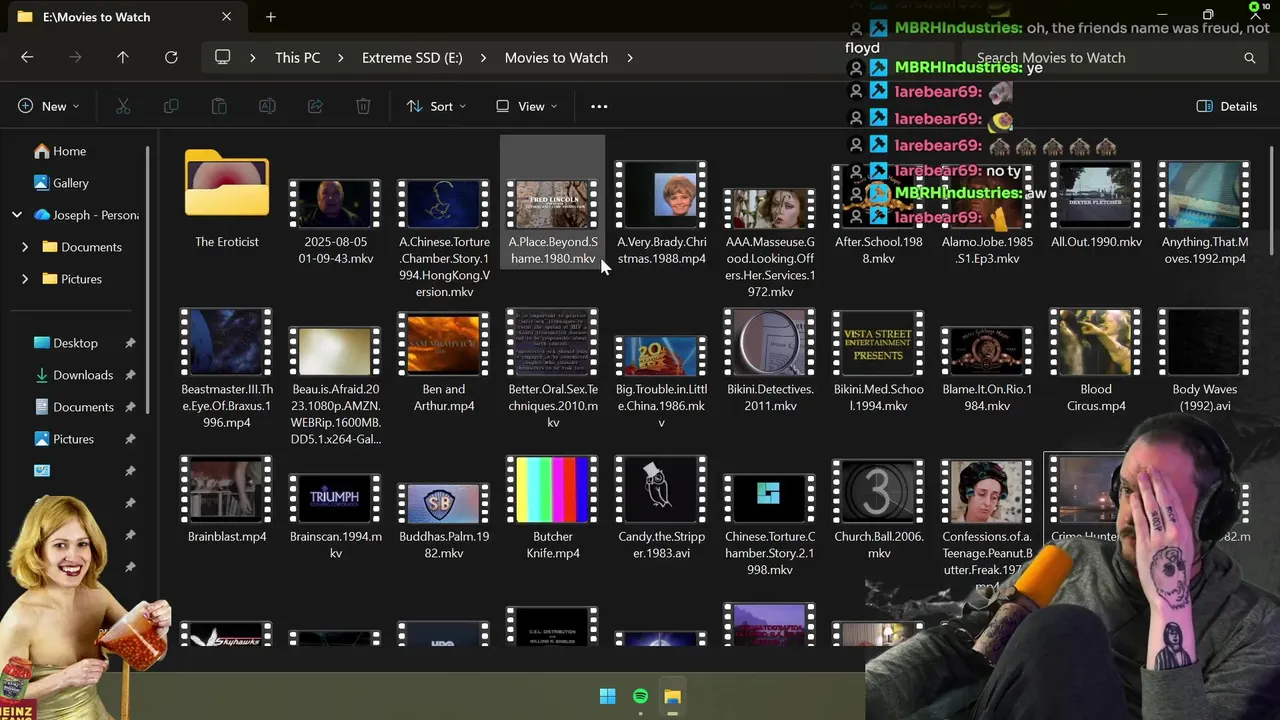The image size is (1280, 720).
Task: Open a new Explorer tab
Action: click(270, 17)
